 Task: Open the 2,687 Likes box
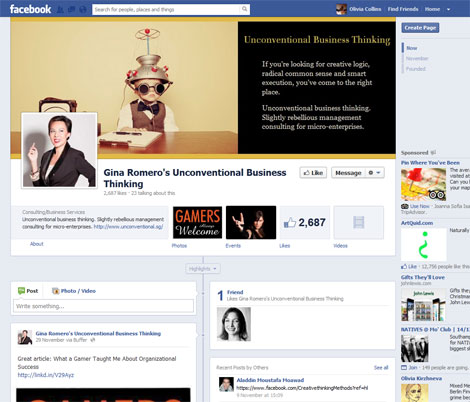(305, 222)
